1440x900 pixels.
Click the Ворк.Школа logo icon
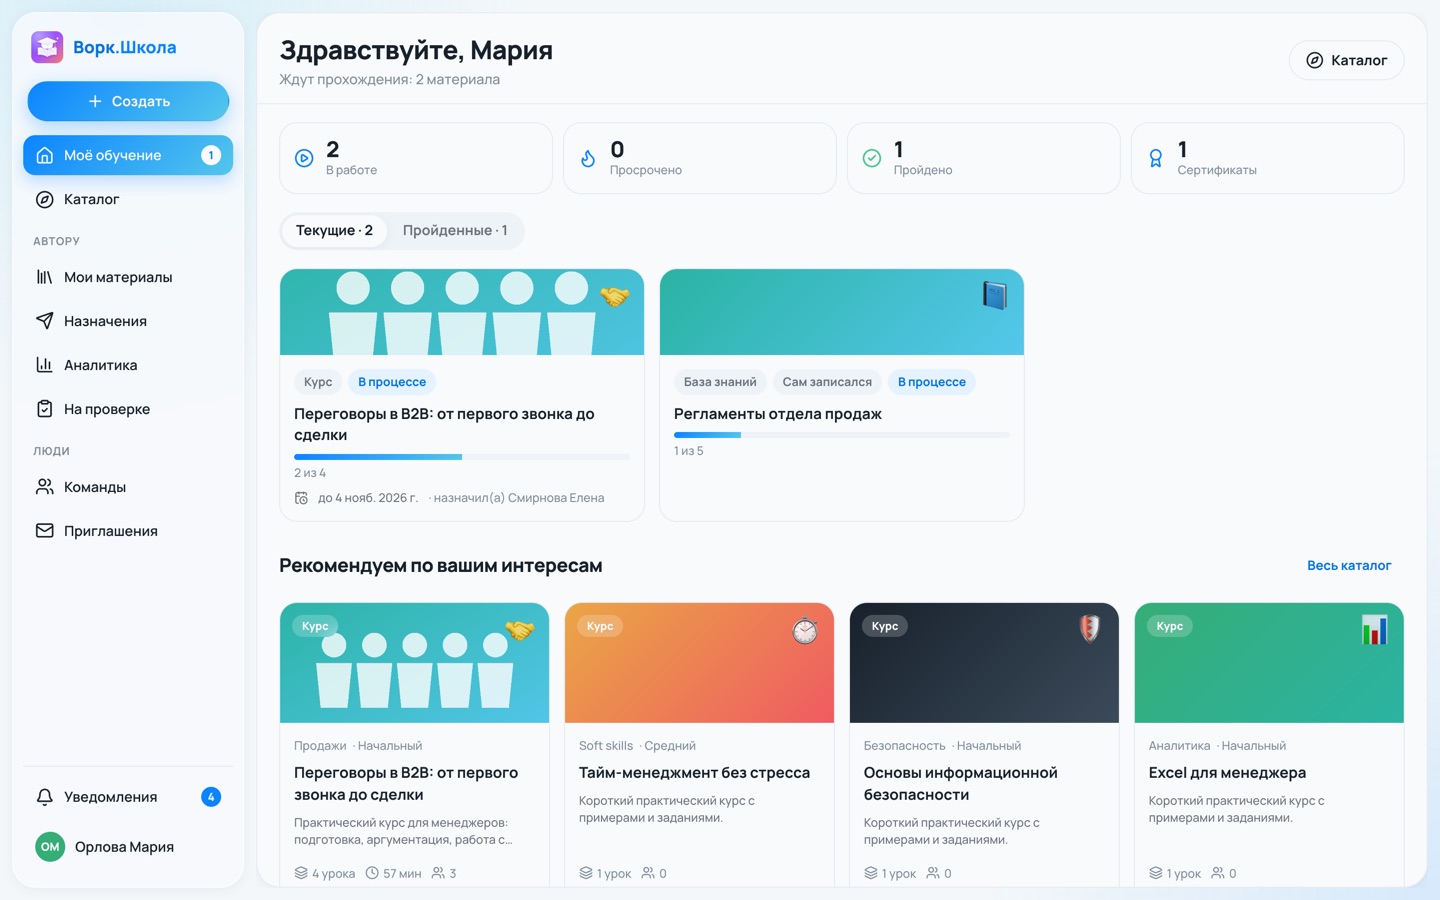(x=47, y=47)
